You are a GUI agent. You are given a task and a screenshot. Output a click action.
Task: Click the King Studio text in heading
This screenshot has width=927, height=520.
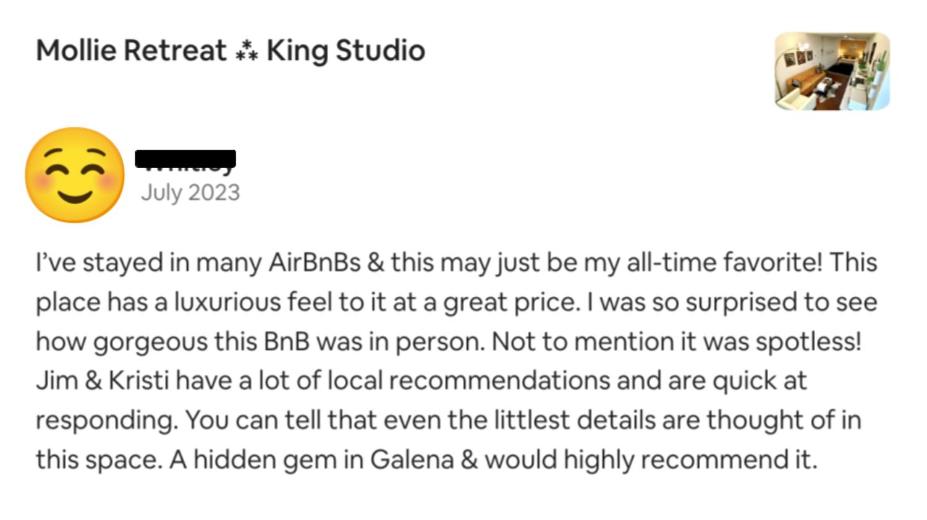click(346, 51)
